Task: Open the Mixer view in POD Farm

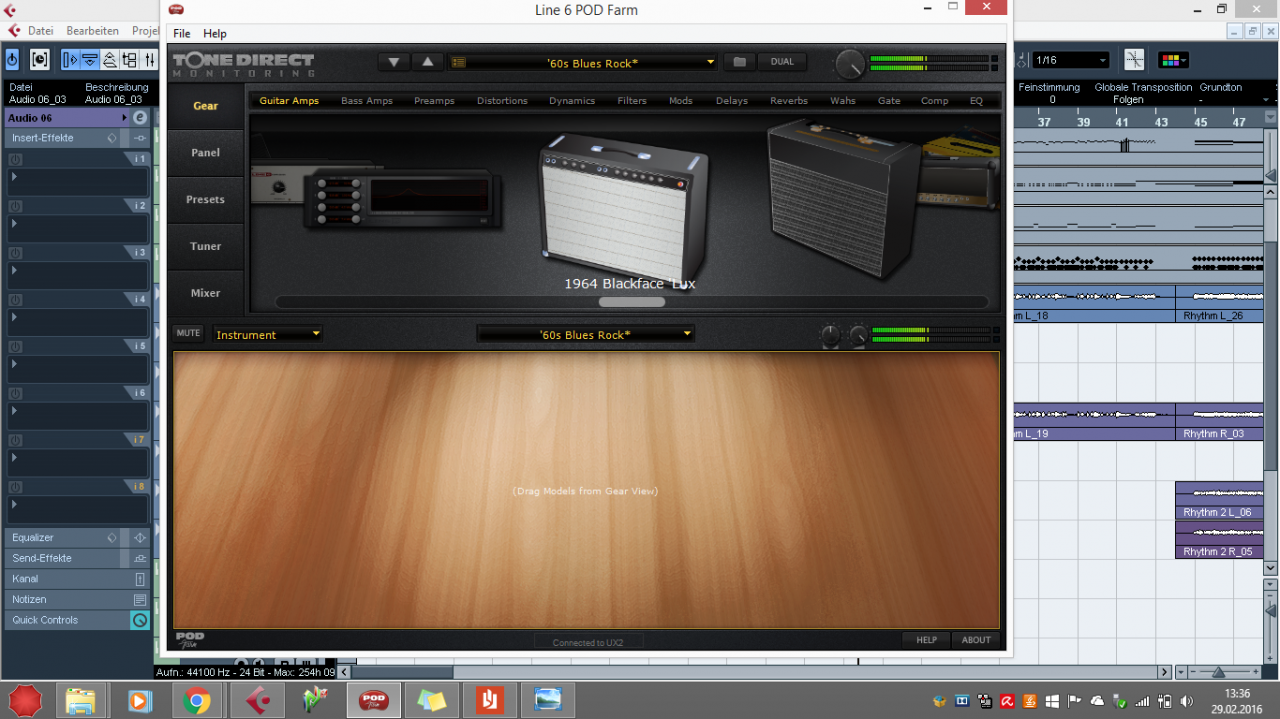Action: 206,293
